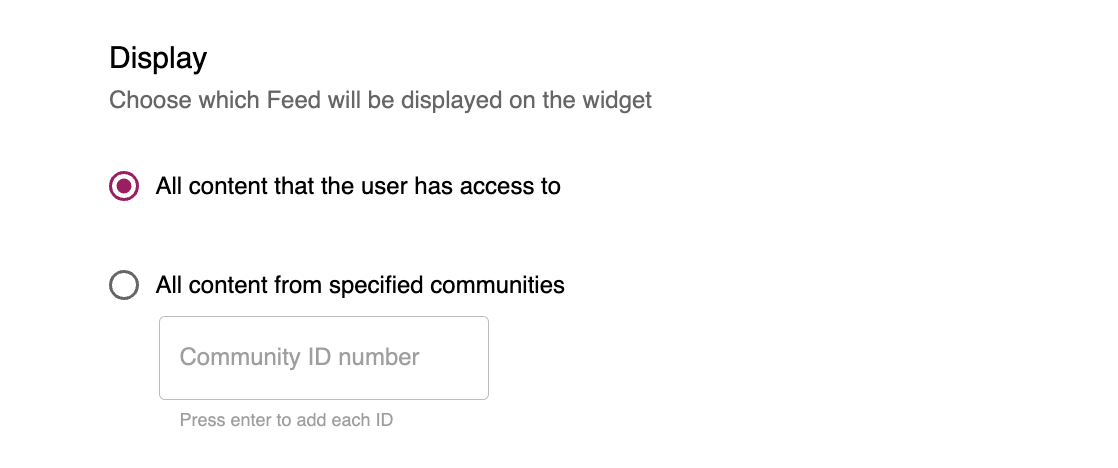Viewport: 1118px width, 468px height.
Task: Focus the text box under specified communities
Action: tap(323, 358)
